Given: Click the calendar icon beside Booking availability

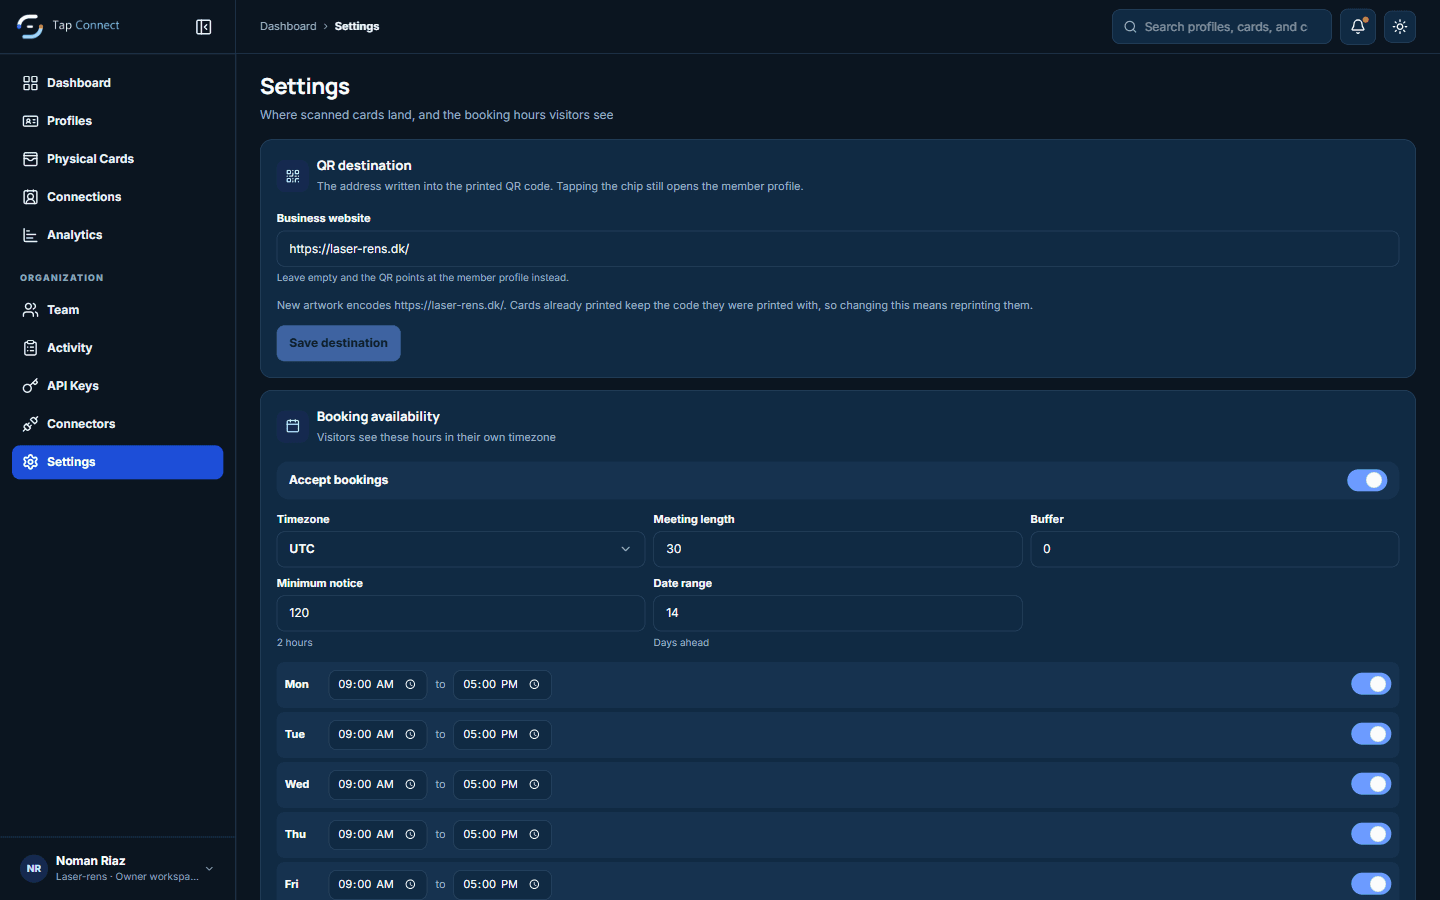Looking at the screenshot, I should (x=293, y=426).
